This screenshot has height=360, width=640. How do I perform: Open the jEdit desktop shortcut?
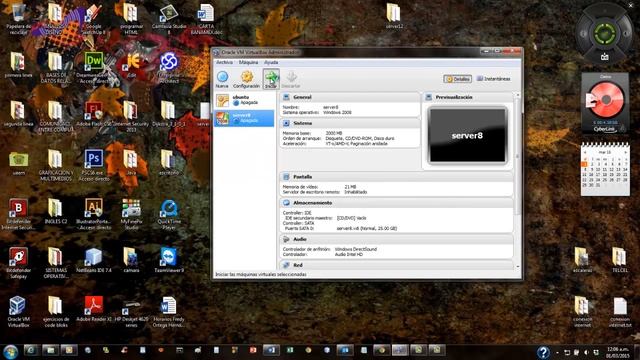(131, 65)
